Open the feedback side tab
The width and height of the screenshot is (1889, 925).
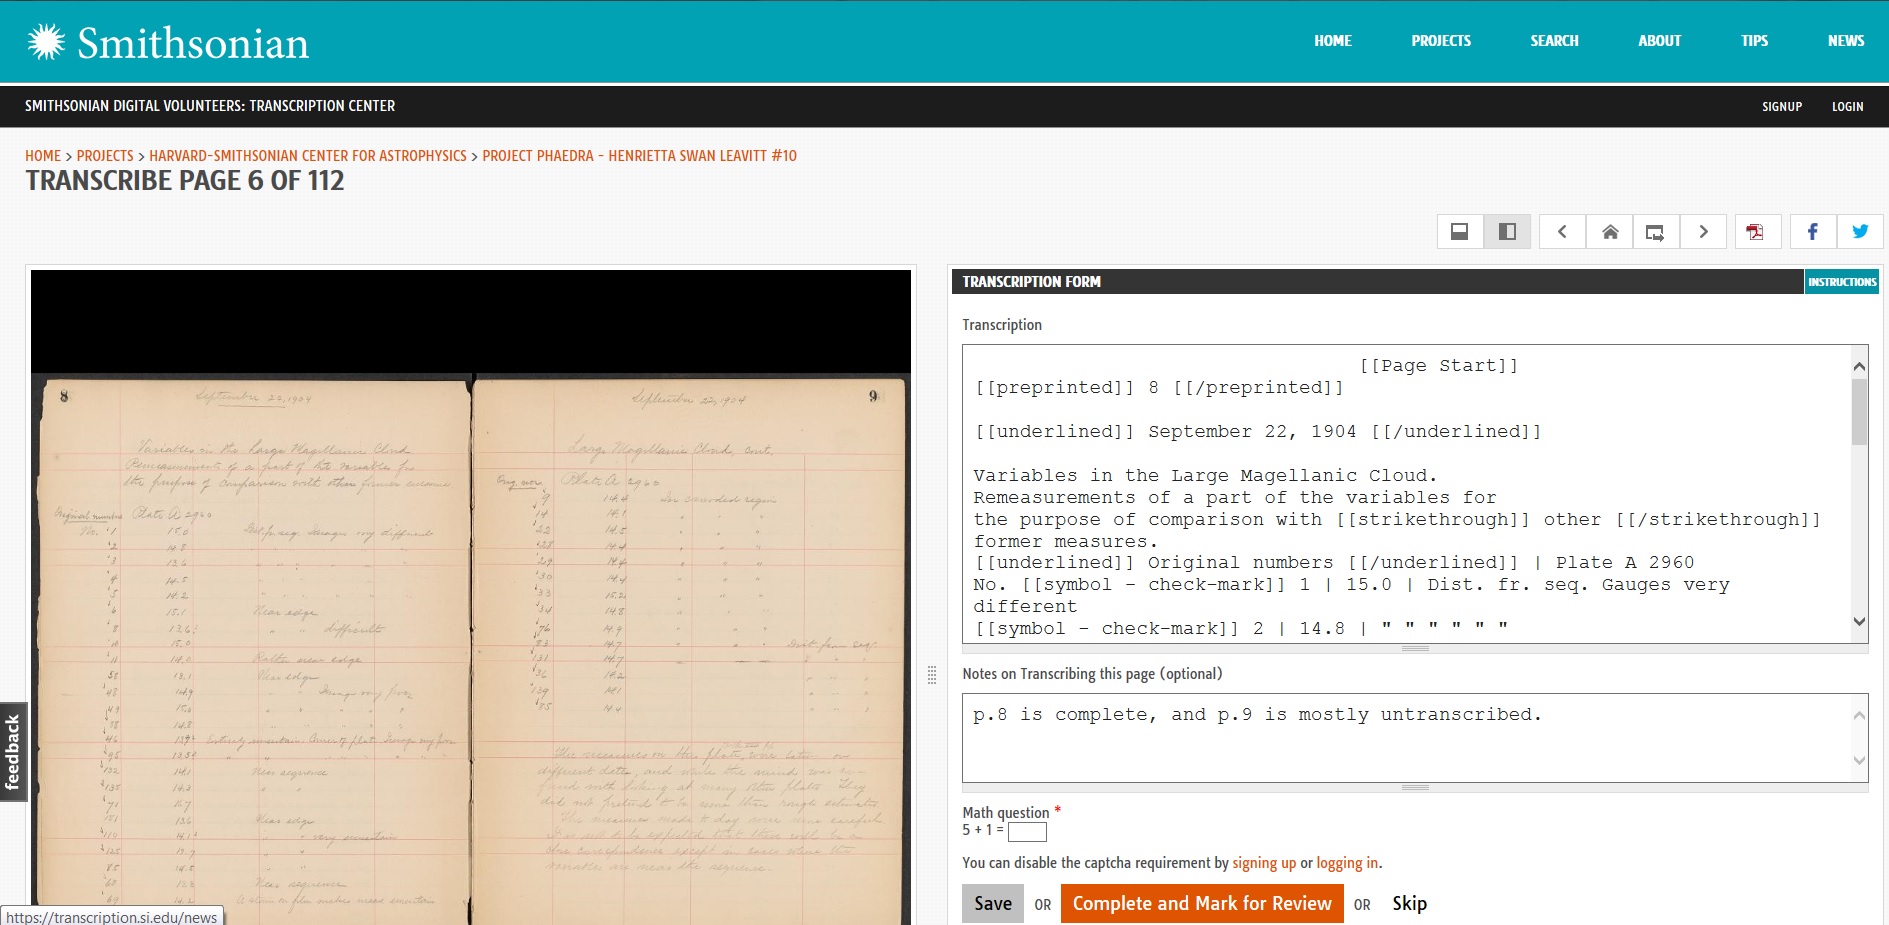(13, 752)
